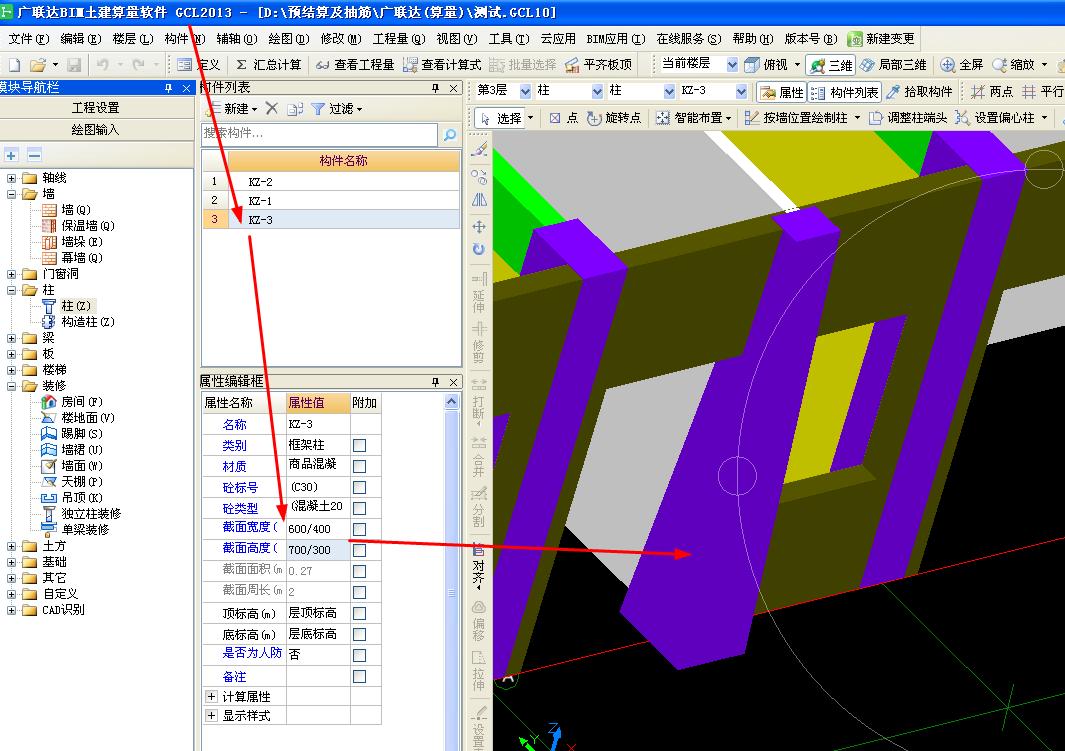Click 查看计算式 toolbar button
Screen dimensions: 1065x751
coord(442,65)
